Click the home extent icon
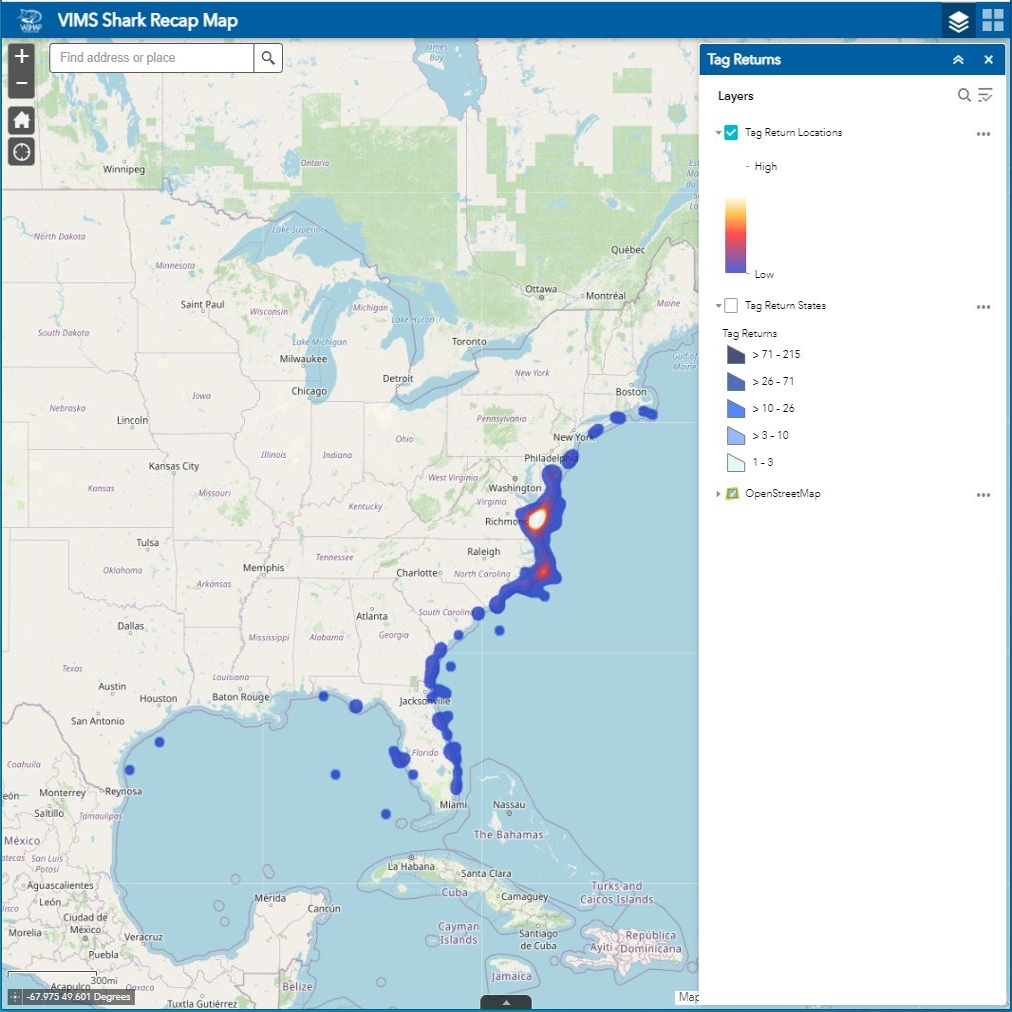1012x1012 pixels. [21, 120]
